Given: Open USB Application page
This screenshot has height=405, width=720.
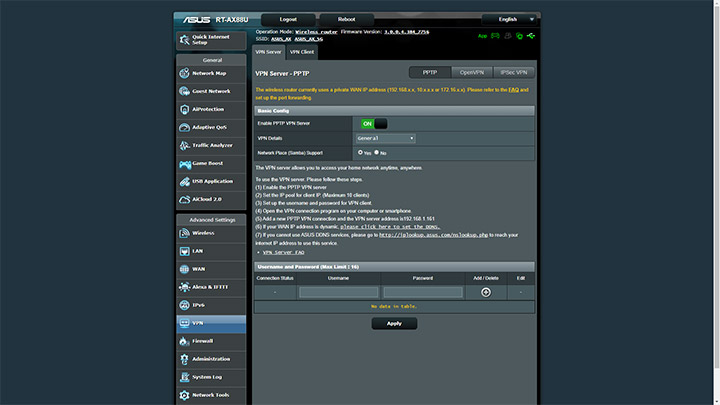Looking at the screenshot, I should [x=211, y=181].
